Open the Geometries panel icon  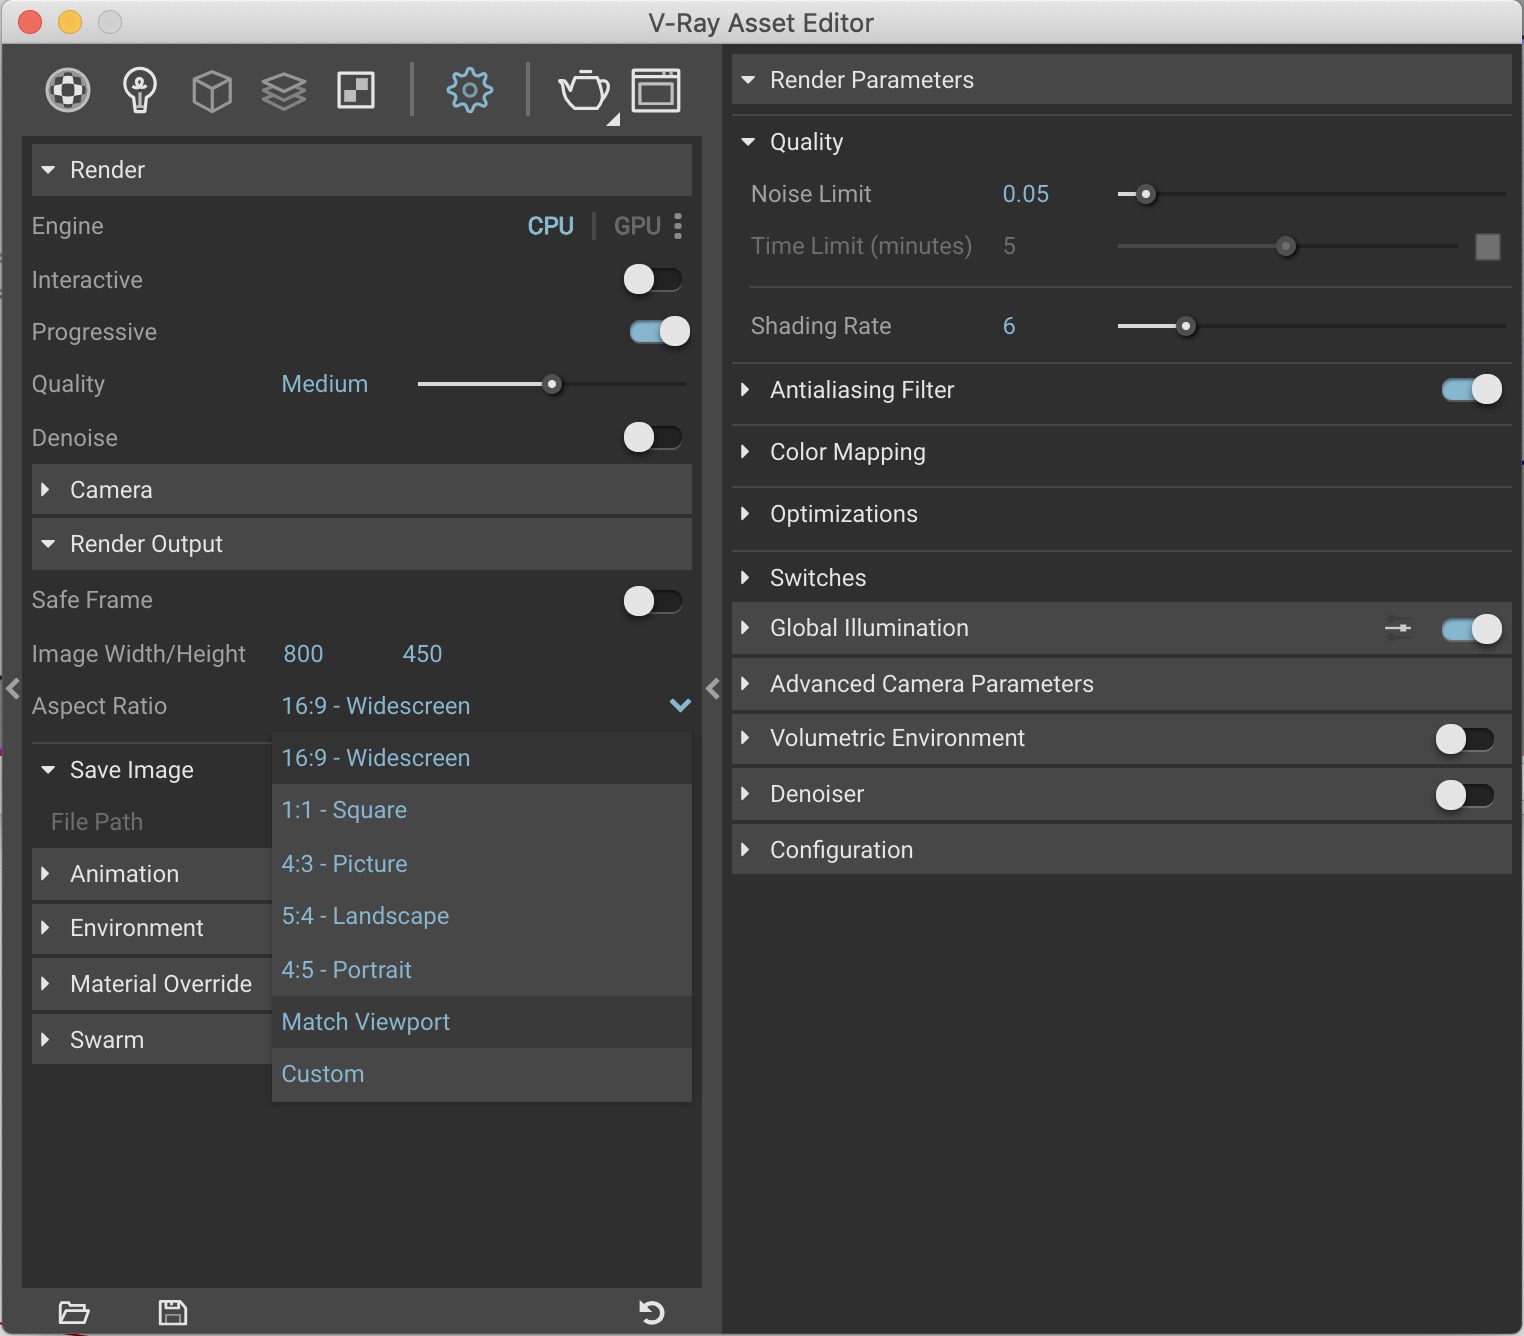[211, 91]
